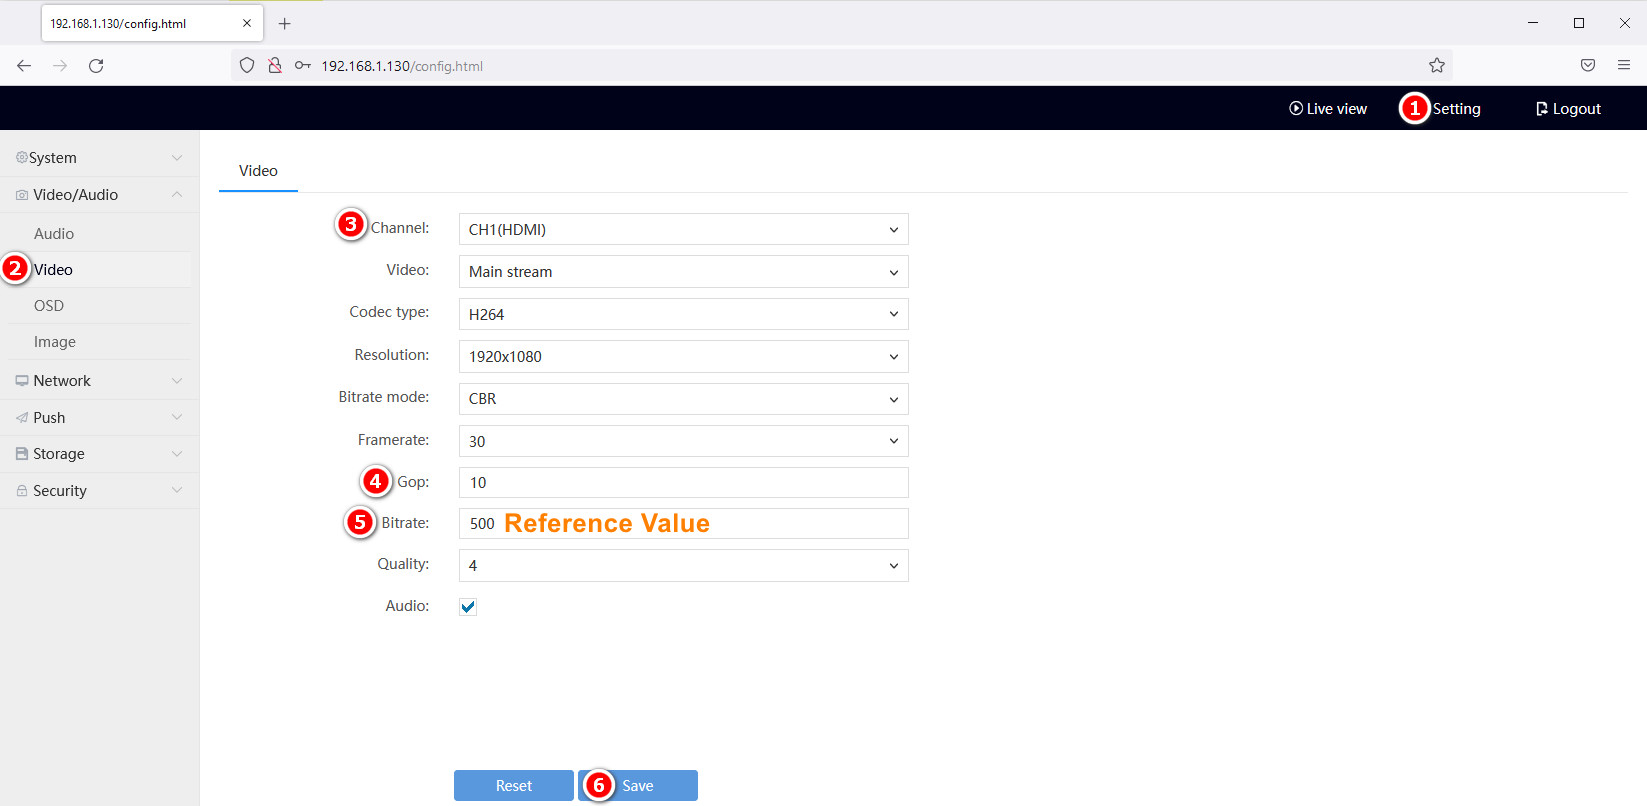Select Audio under Video/Audio in sidebar

pos(54,234)
